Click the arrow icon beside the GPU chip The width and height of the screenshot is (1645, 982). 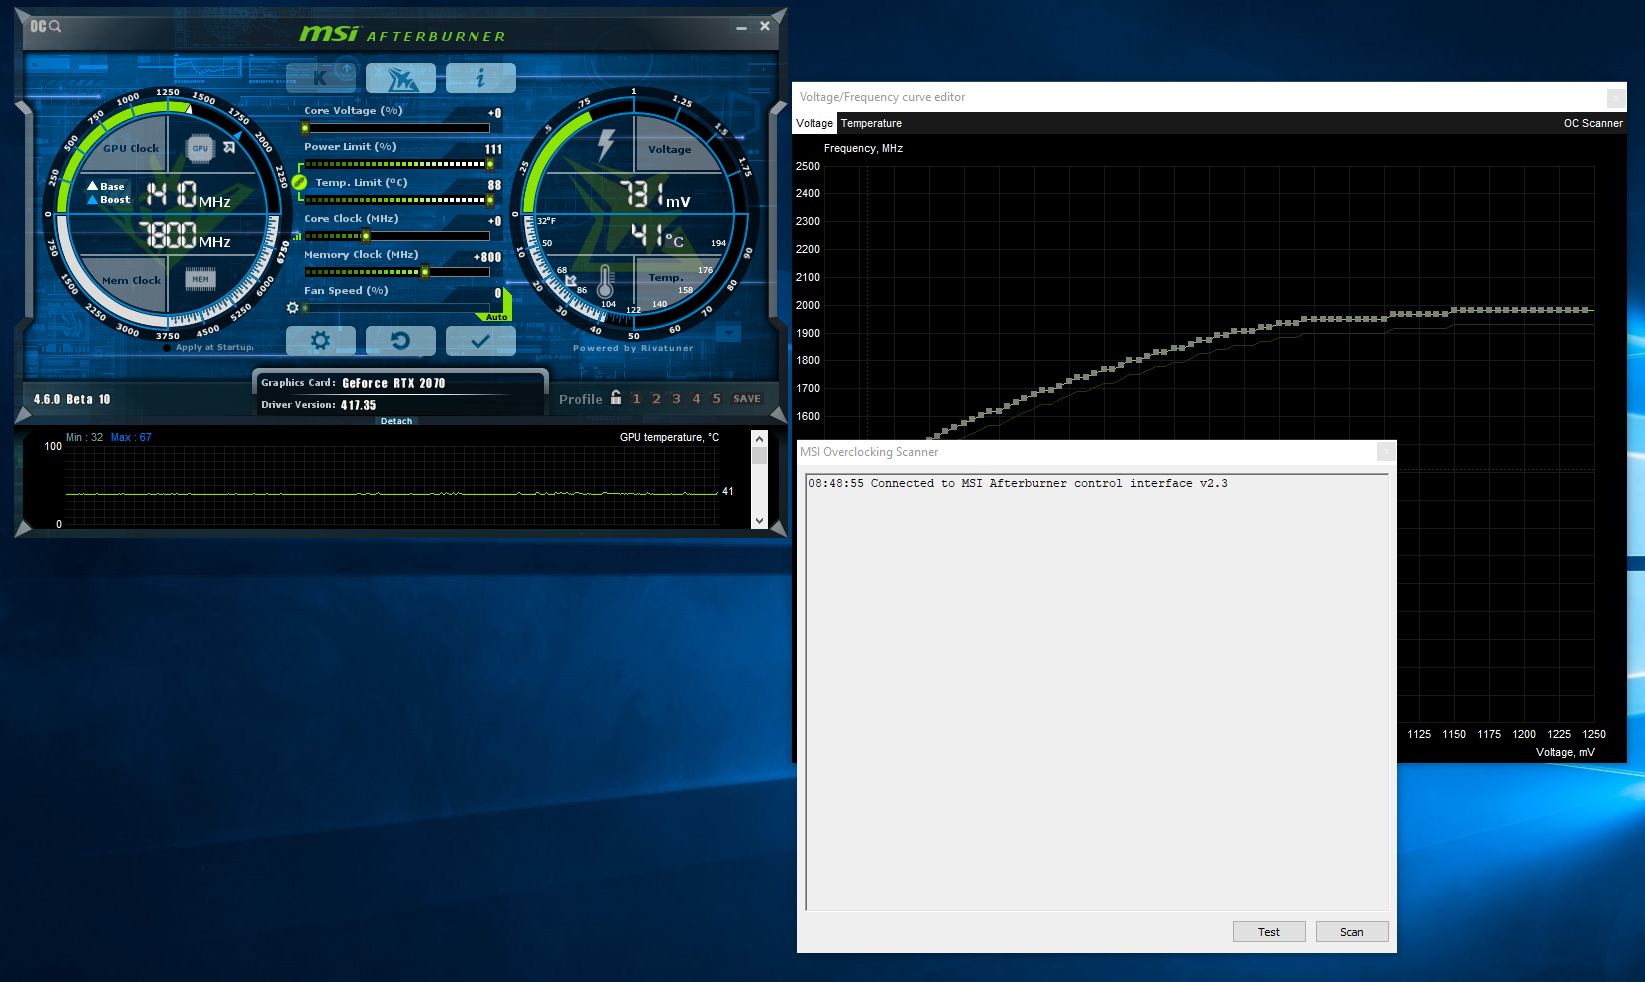pos(229,148)
